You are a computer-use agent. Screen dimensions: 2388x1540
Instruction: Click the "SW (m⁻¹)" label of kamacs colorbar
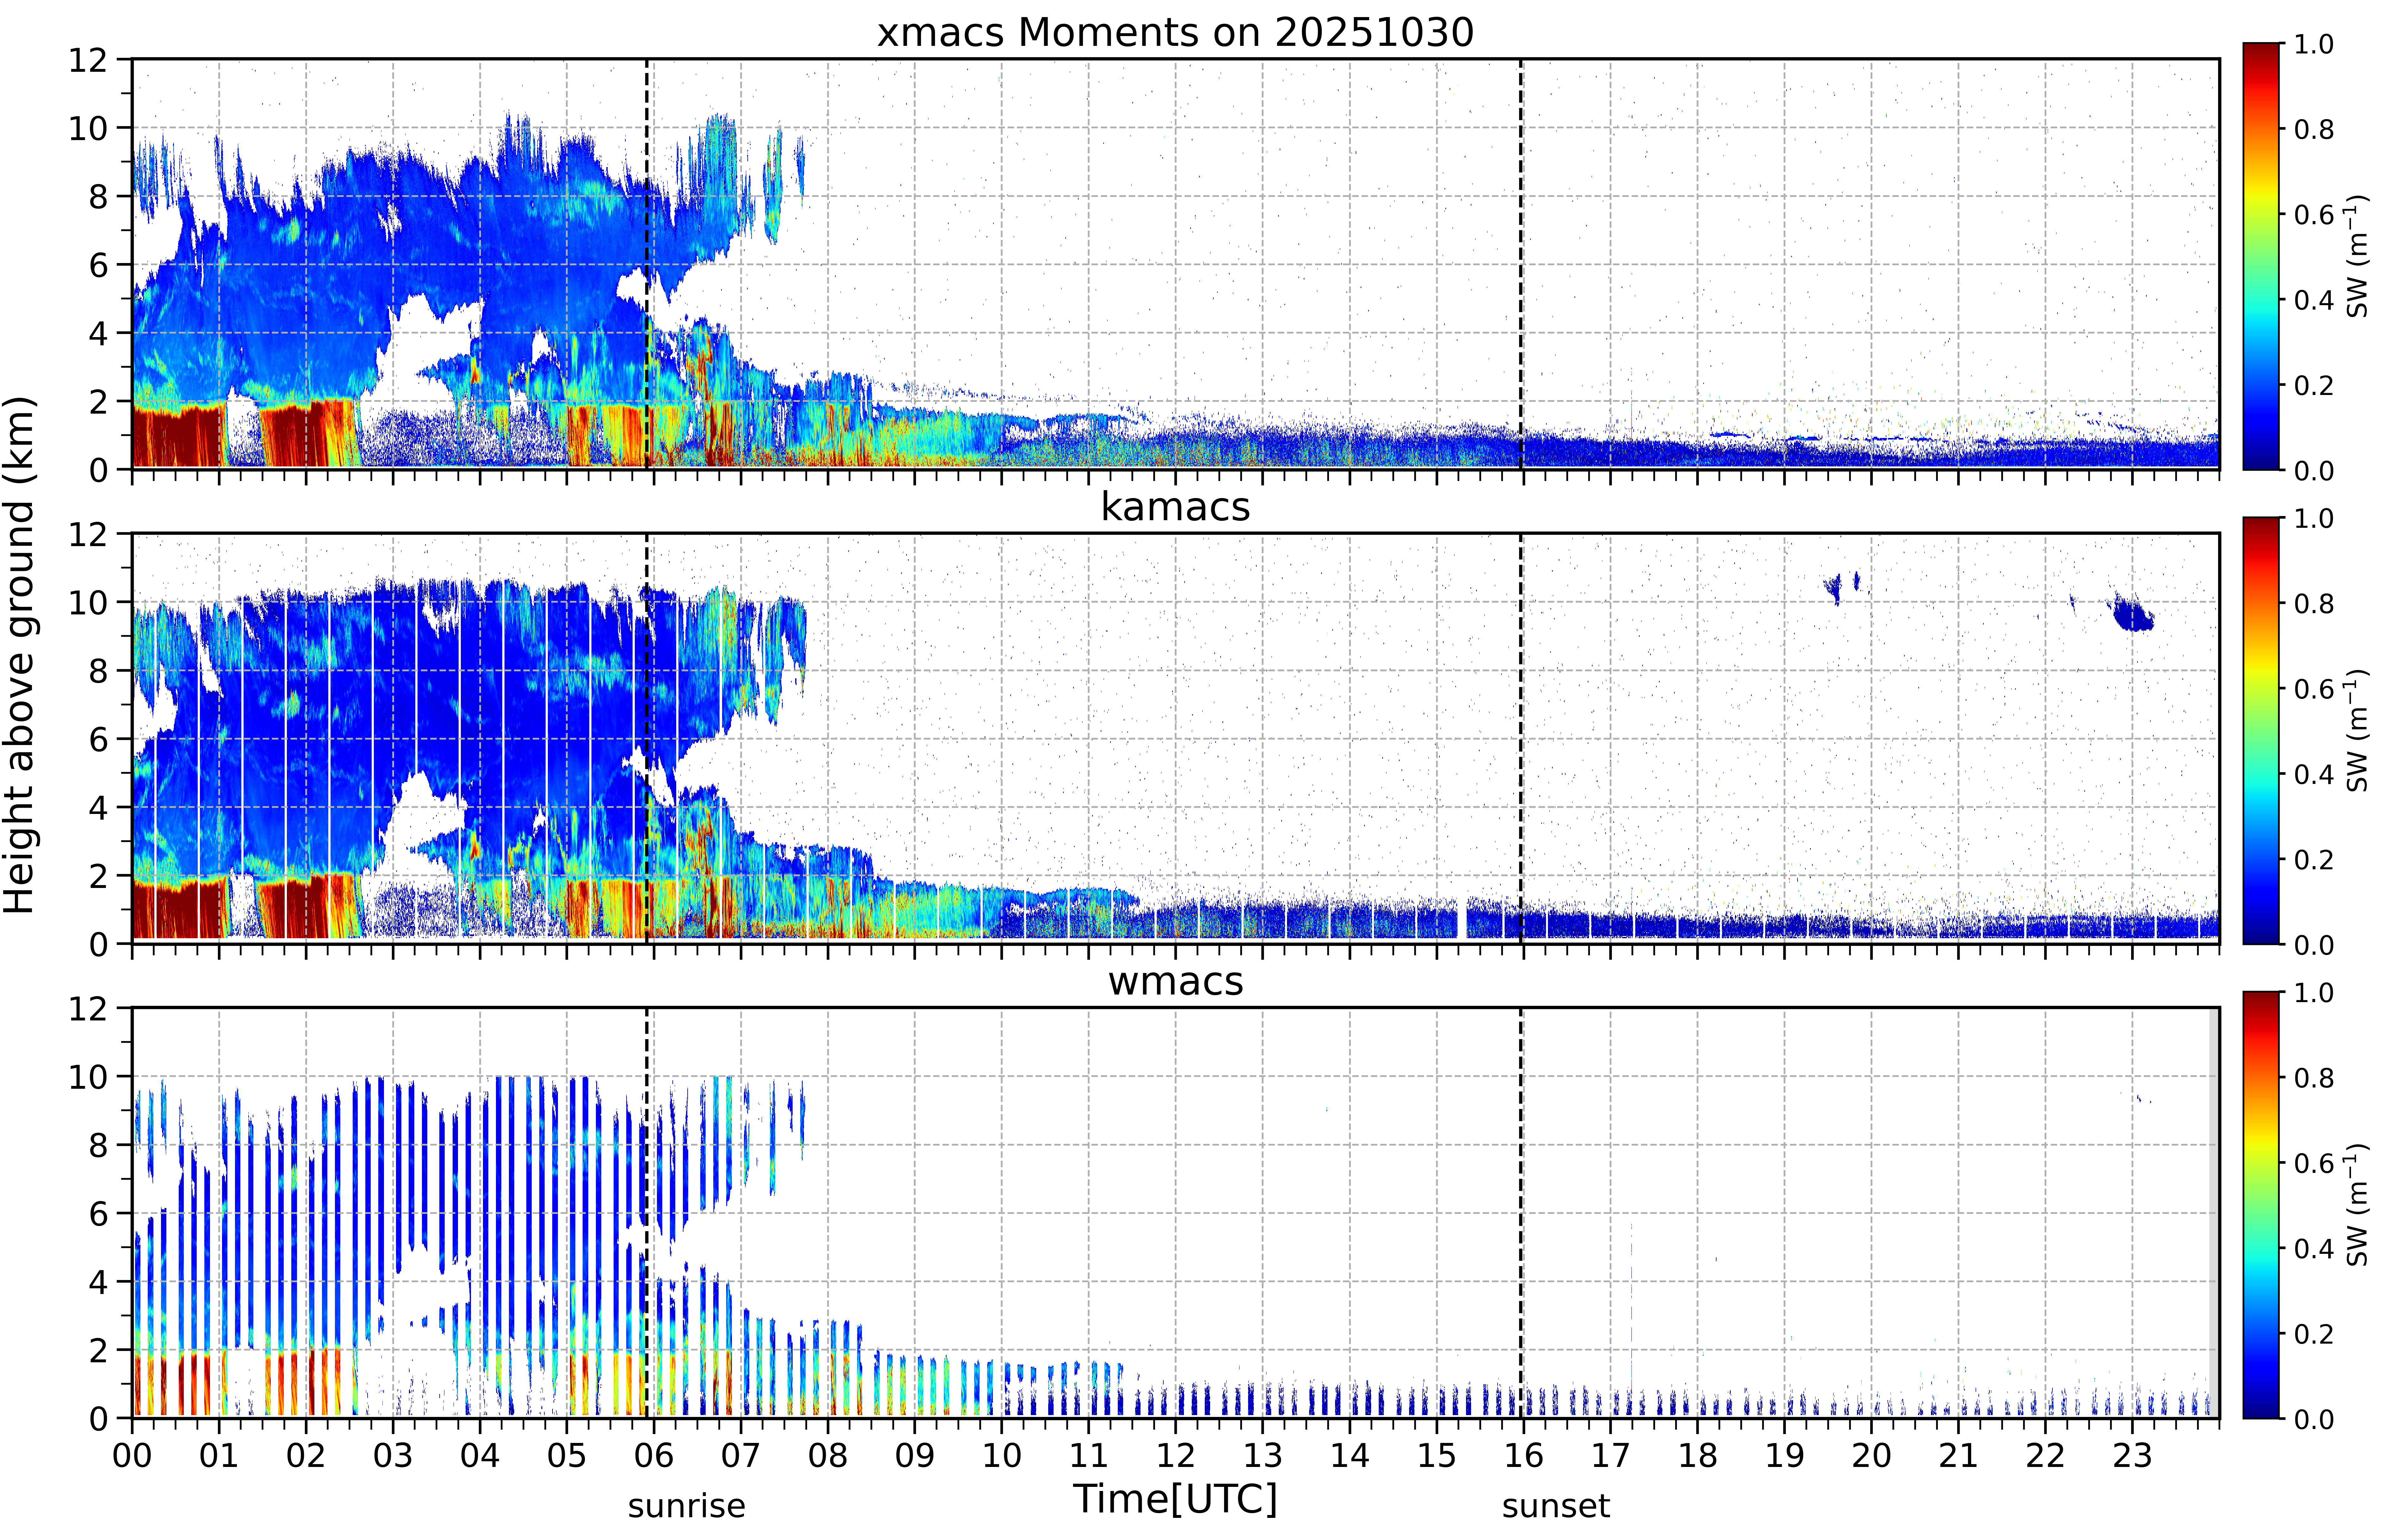(x=2357, y=730)
